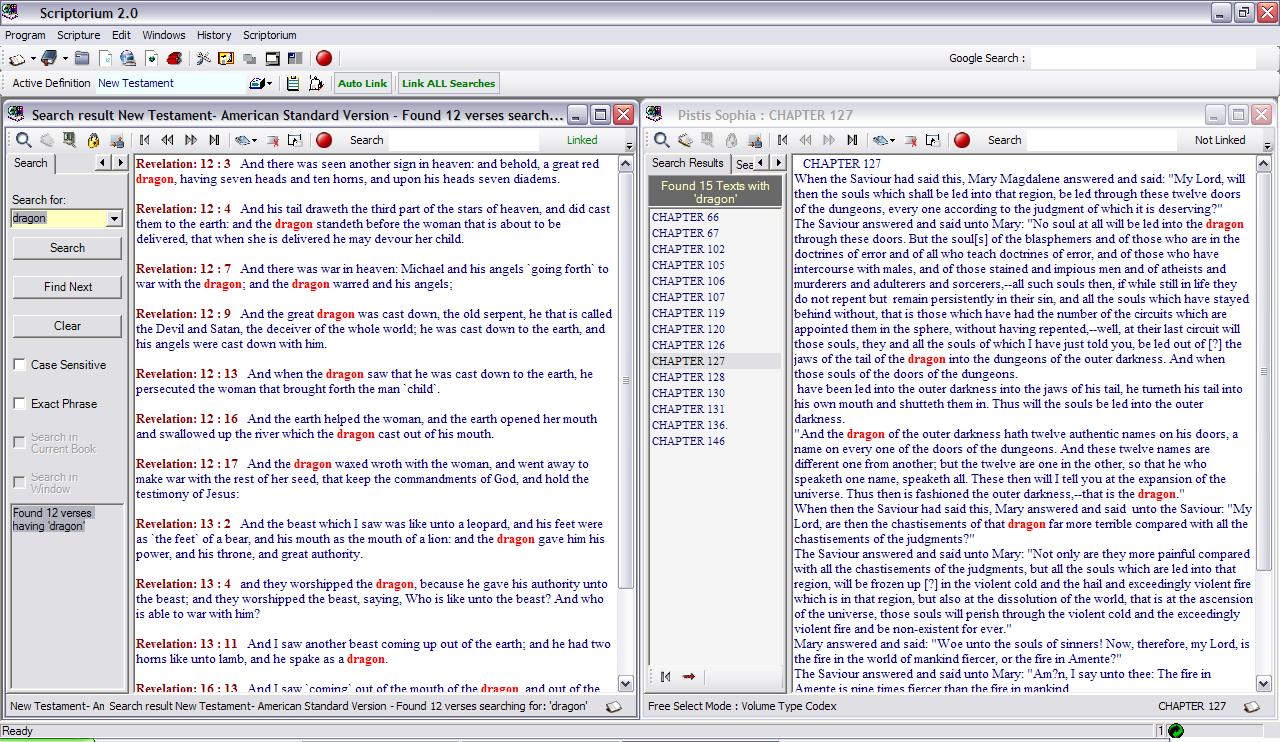1280x742 pixels.
Task: Go to previous record in New Testament window
Action: pyautogui.click(x=167, y=140)
